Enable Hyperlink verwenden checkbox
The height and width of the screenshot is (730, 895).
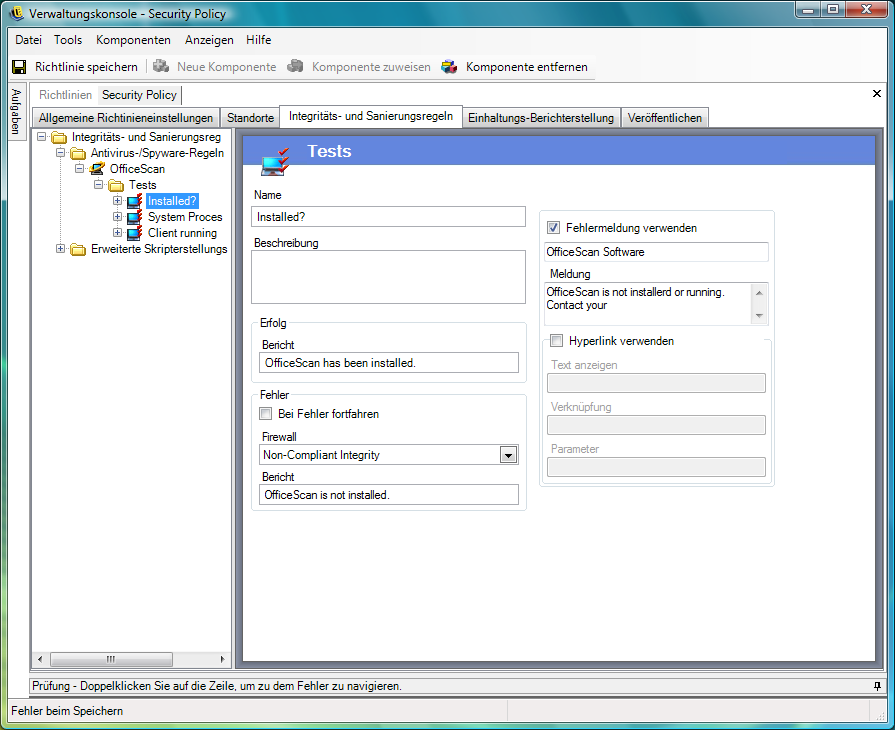pos(556,341)
